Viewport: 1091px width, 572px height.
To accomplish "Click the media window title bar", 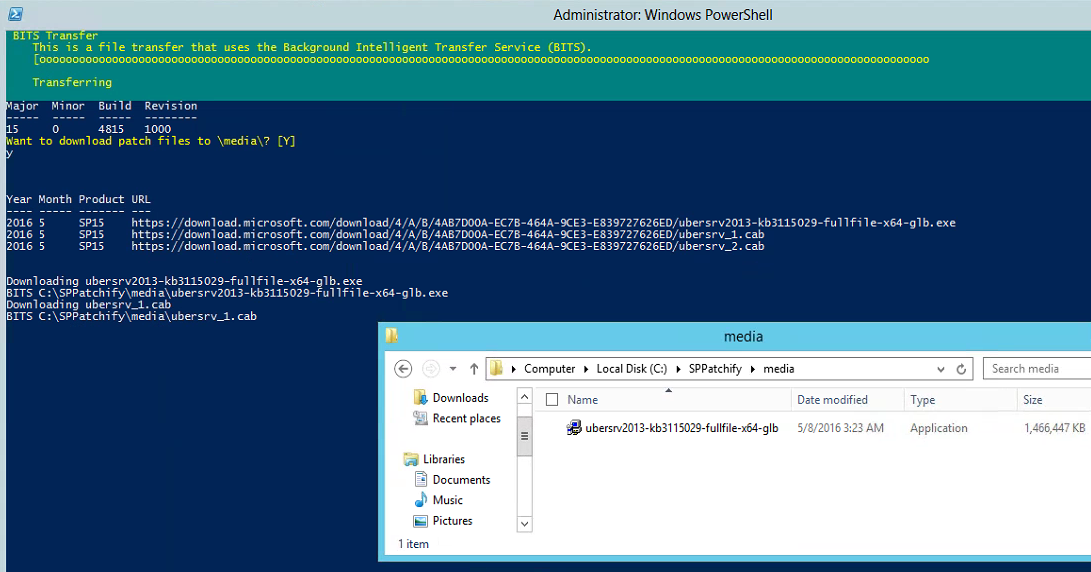I will pyautogui.click(x=743, y=336).
